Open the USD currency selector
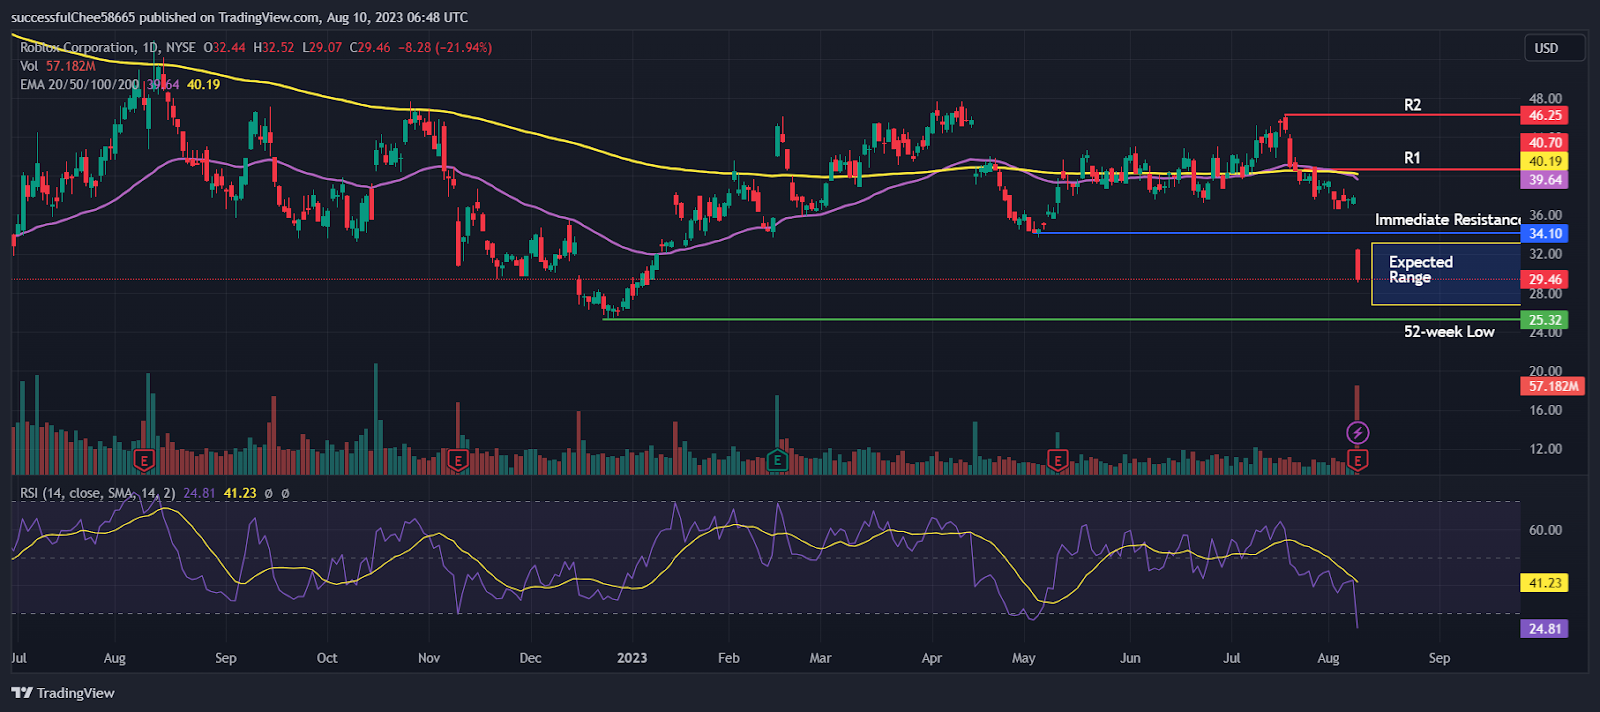The height and width of the screenshot is (712, 1600). pos(1554,48)
